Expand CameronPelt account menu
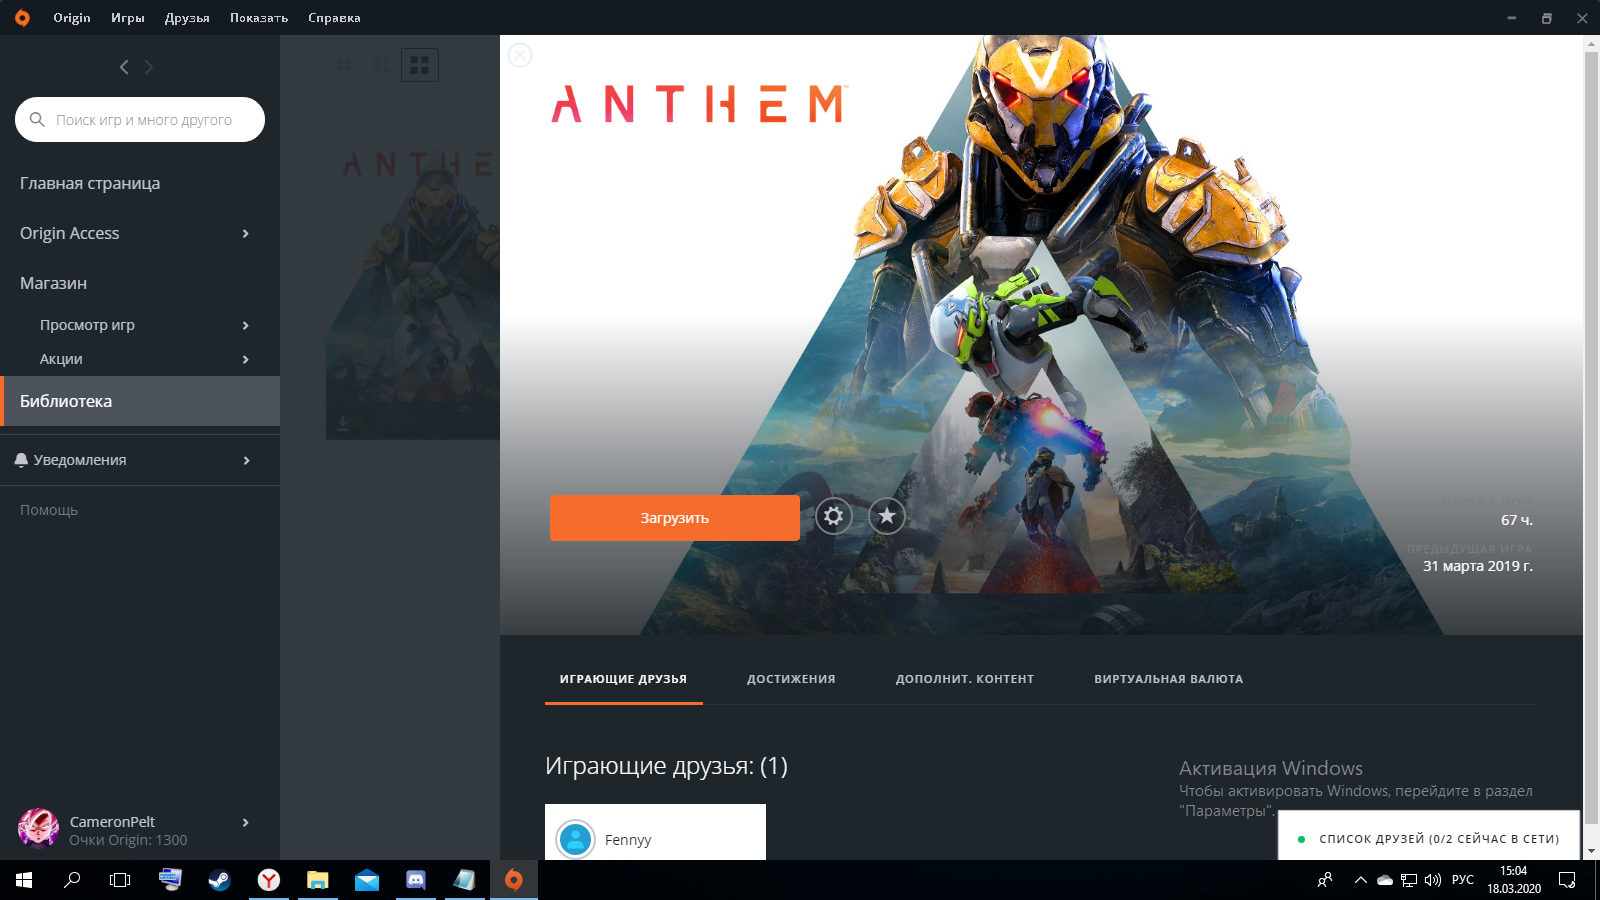Image resolution: width=1600 pixels, height=900 pixels. pyautogui.click(x=245, y=822)
